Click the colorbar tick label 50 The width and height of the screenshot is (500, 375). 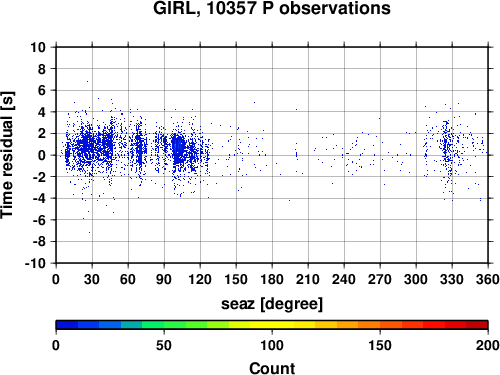pos(164,345)
